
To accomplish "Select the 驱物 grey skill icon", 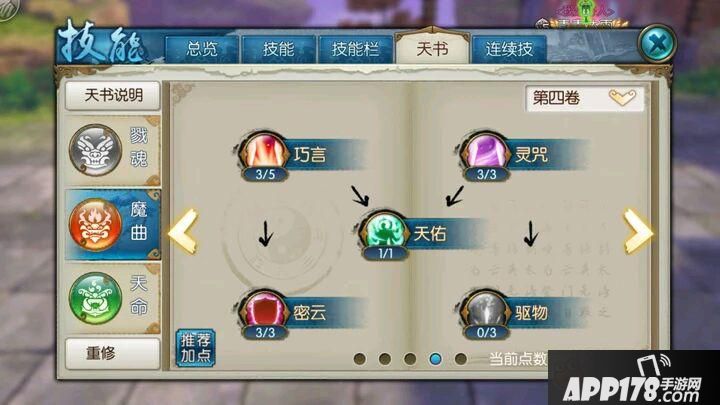I will tap(486, 311).
